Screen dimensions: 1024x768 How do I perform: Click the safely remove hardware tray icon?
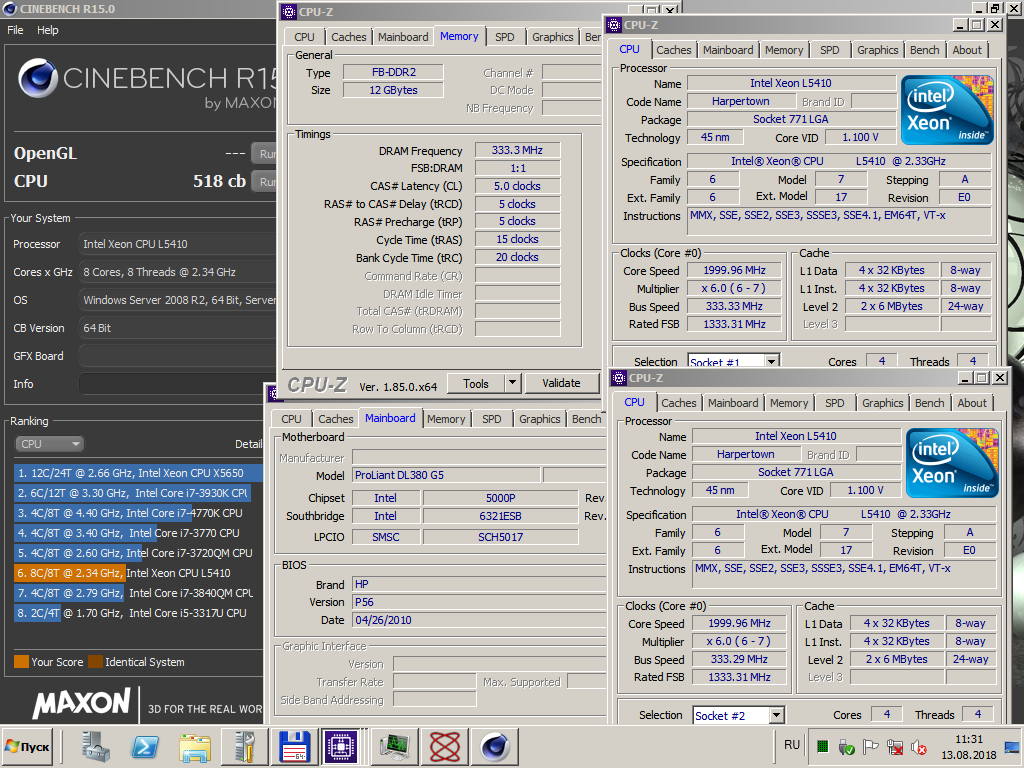pos(846,746)
